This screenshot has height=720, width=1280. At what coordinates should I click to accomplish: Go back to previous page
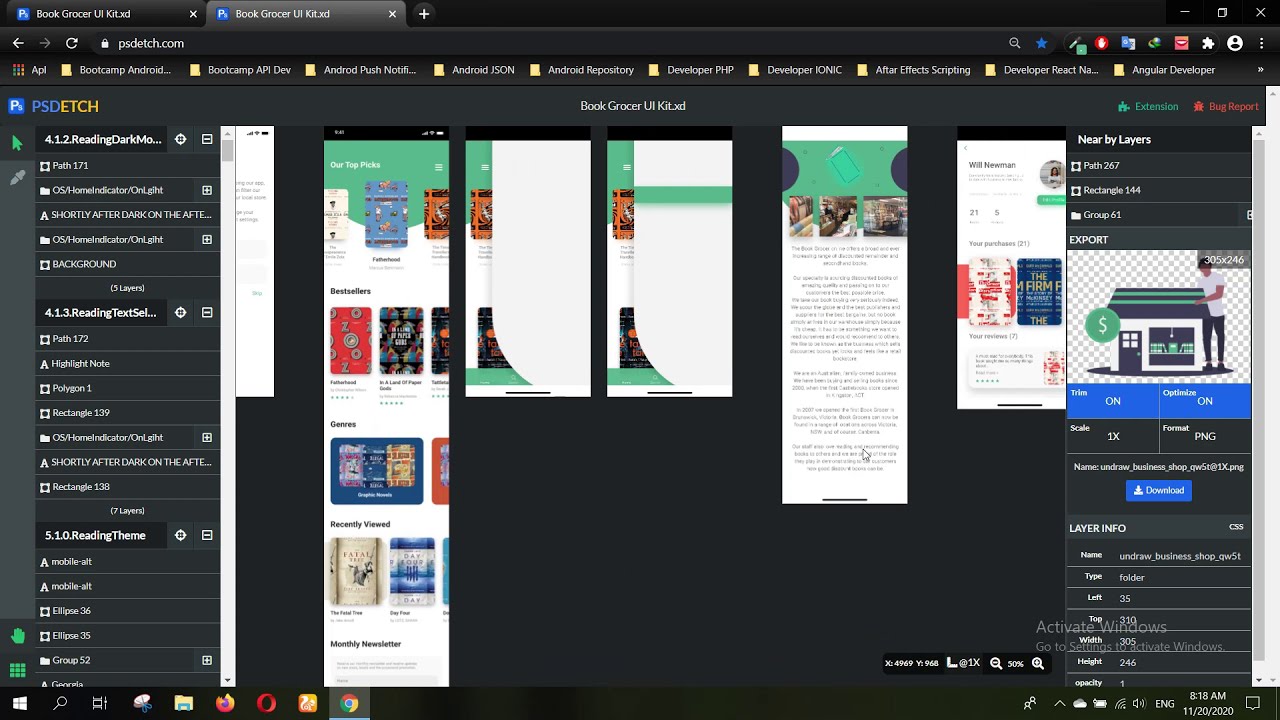(18, 43)
